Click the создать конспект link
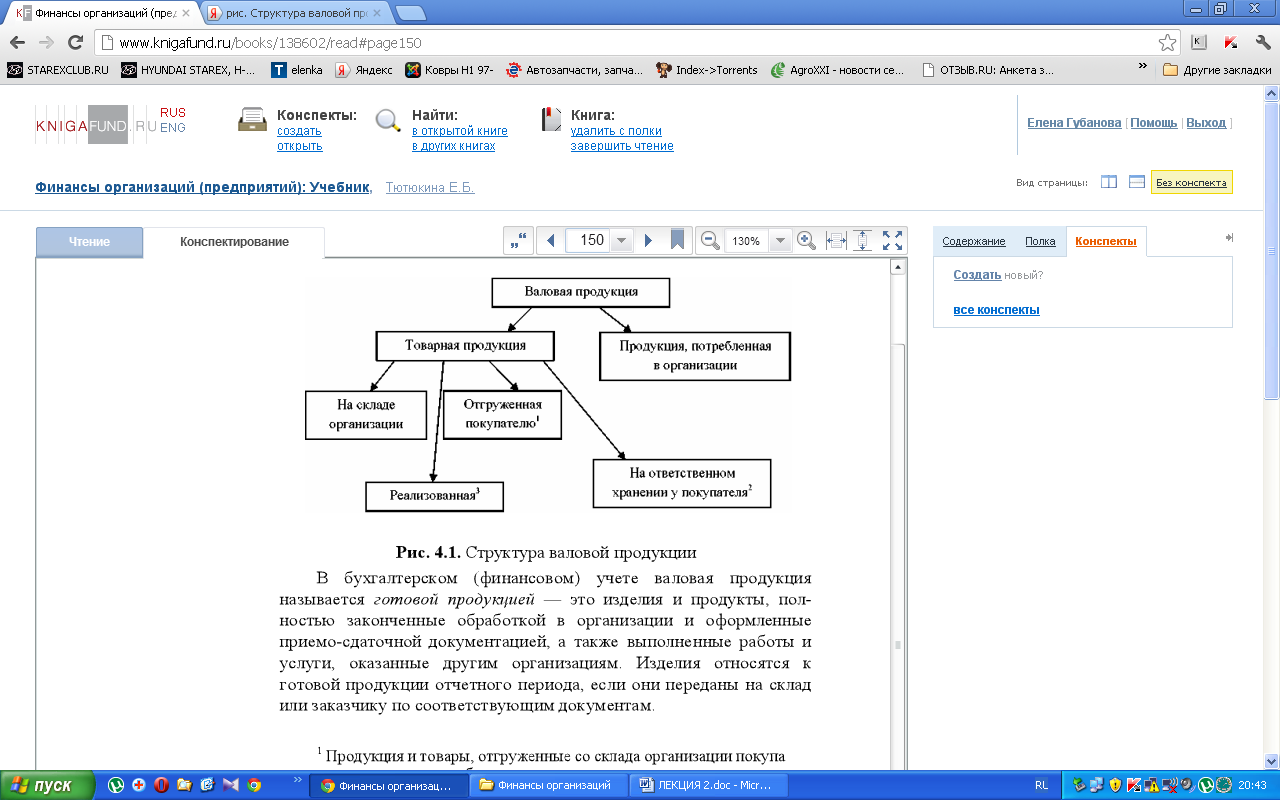This screenshot has width=1280, height=800. point(299,131)
